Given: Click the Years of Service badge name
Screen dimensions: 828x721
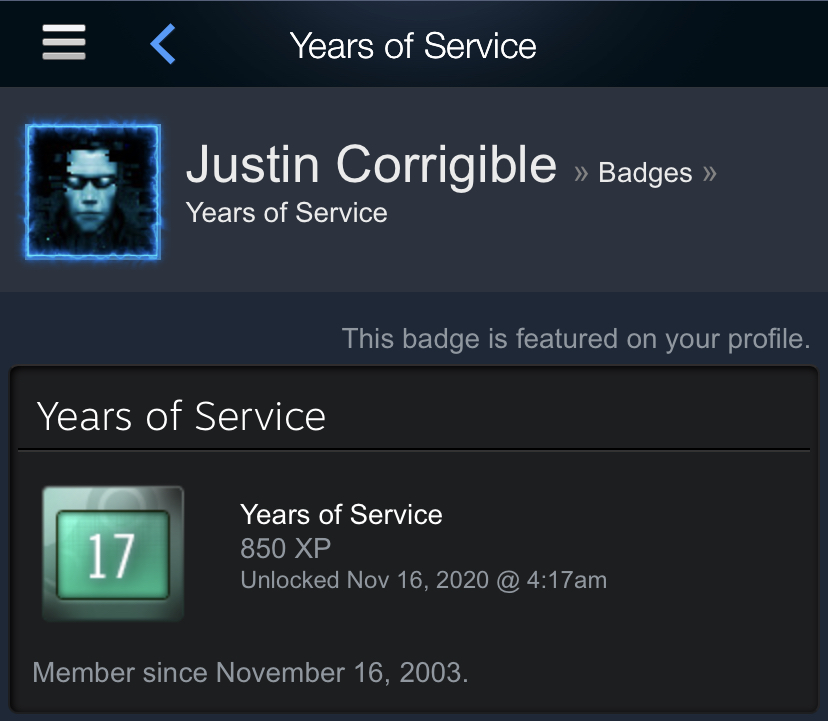Looking at the screenshot, I should [341, 515].
